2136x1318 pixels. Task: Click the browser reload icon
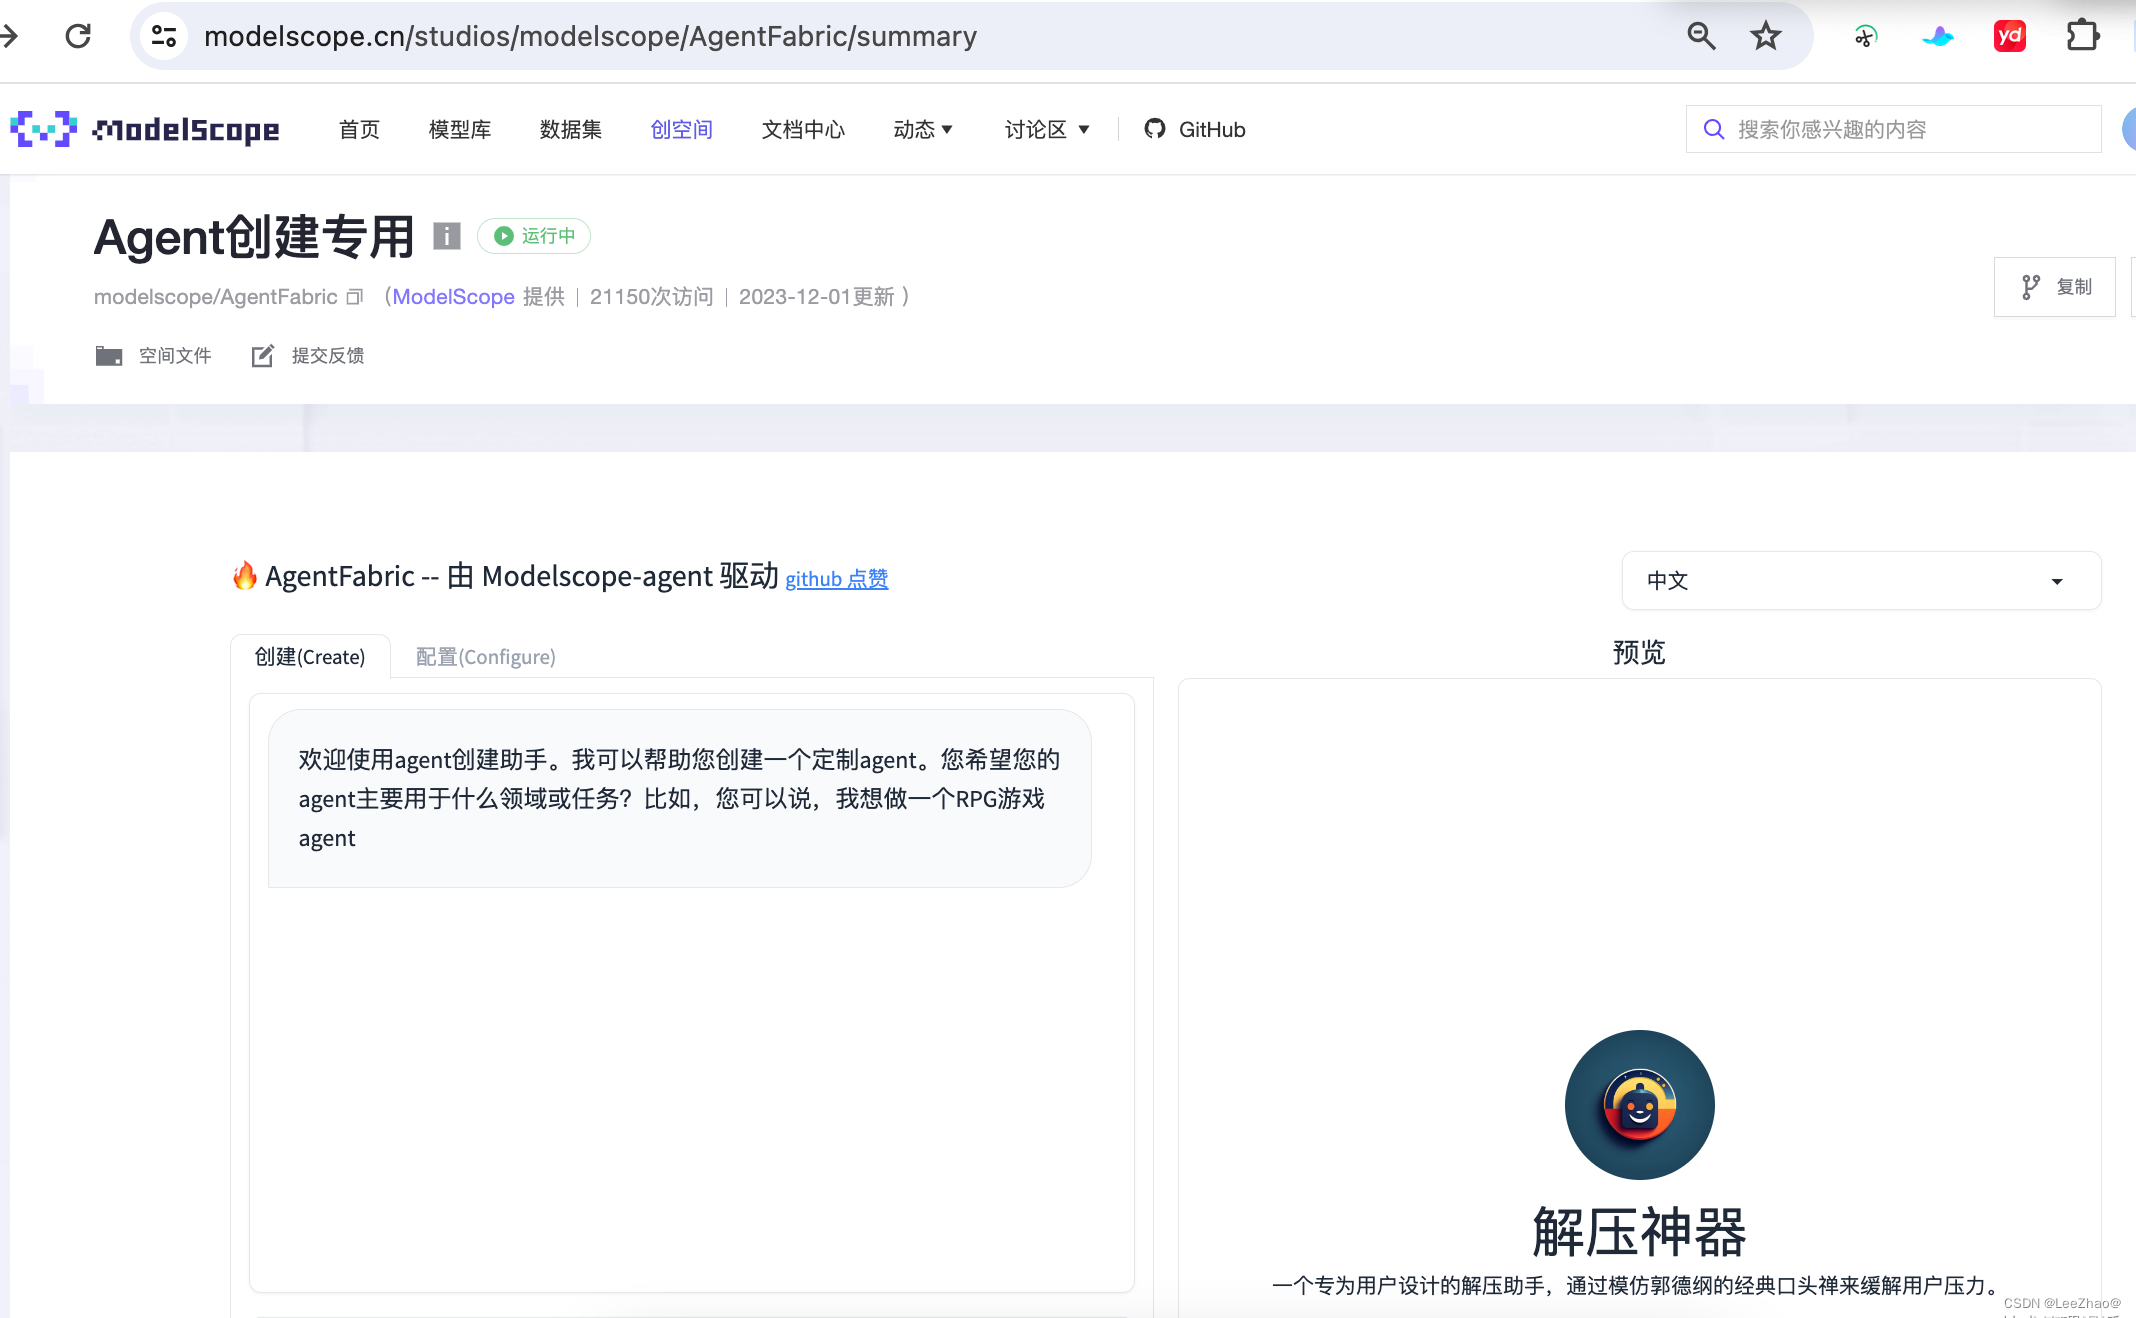click(78, 37)
